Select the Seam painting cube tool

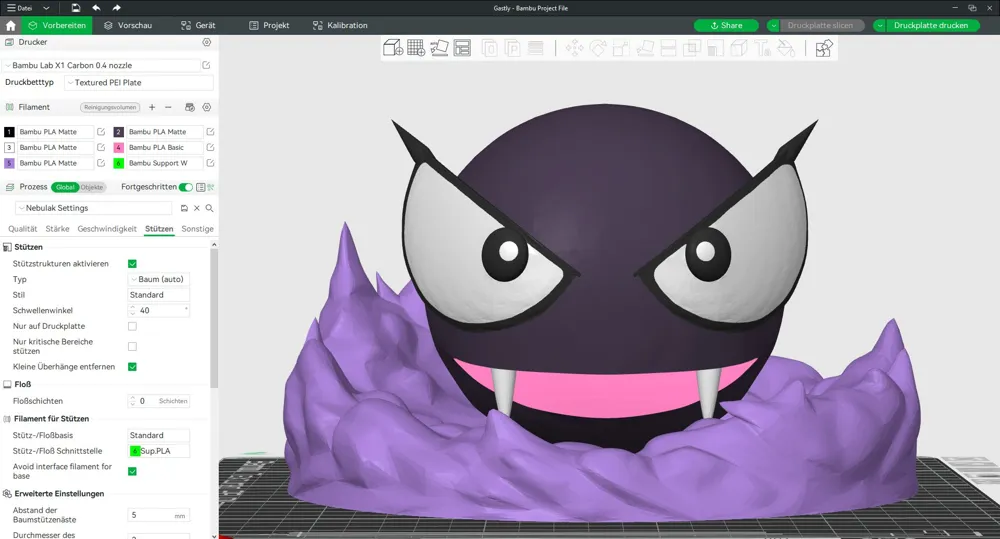pyautogui.click(x=739, y=48)
